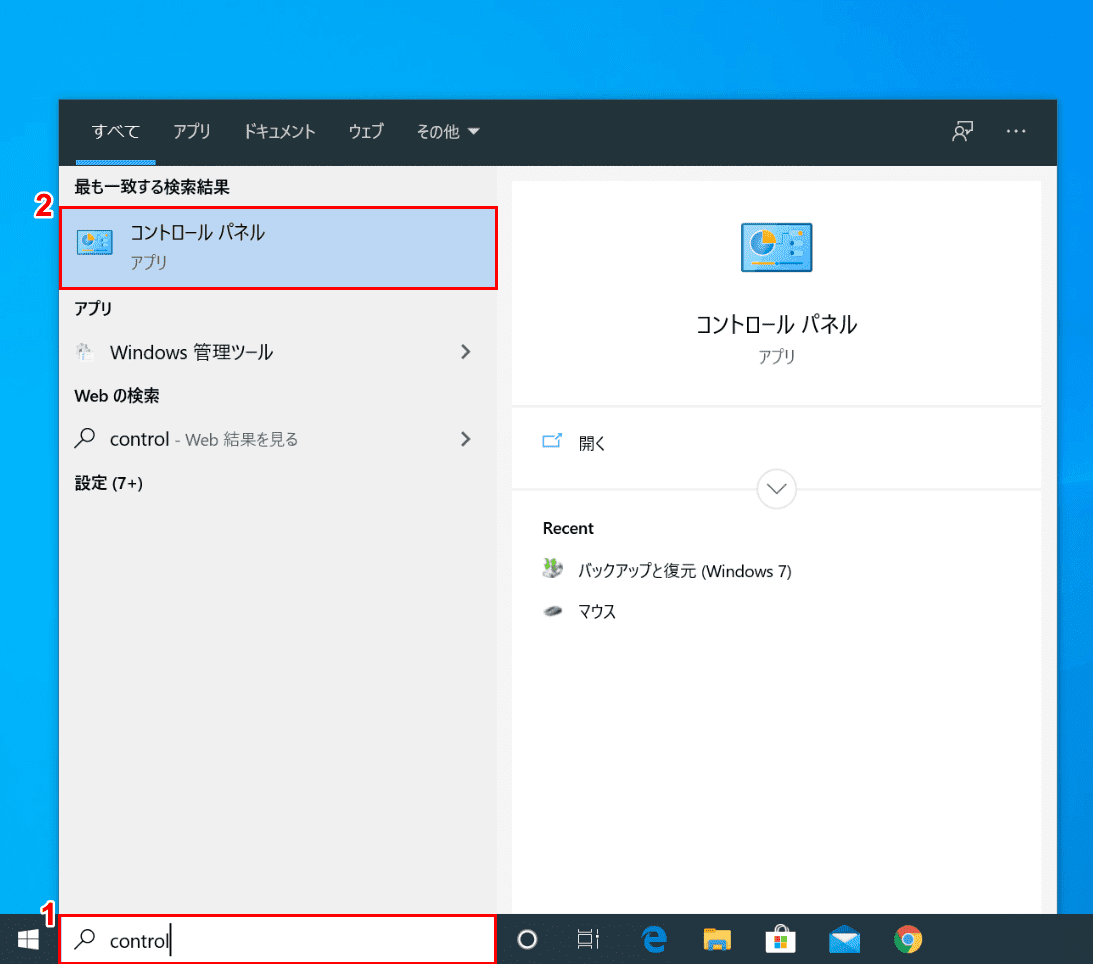
Task: Open コントロール パネル best match result
Action: click(278, 247)
